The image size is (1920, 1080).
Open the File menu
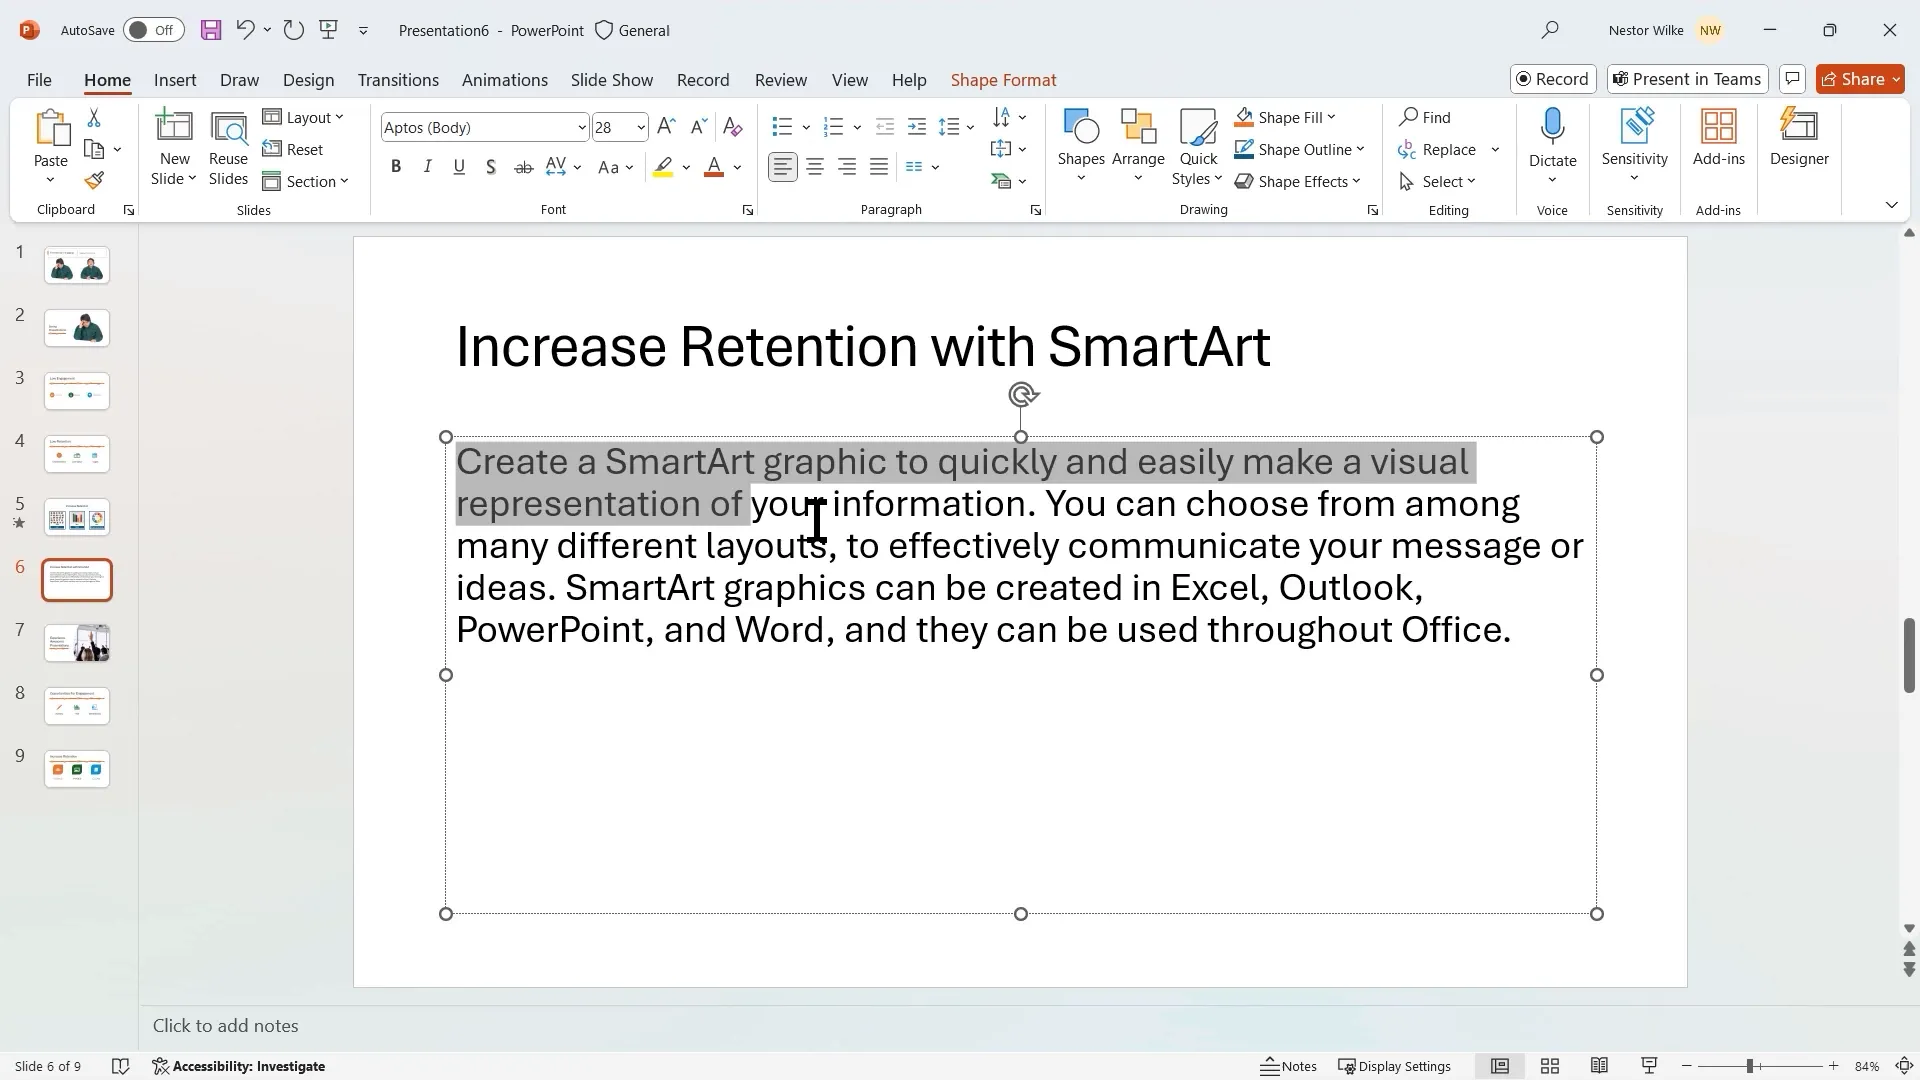[x=39, y=80]
